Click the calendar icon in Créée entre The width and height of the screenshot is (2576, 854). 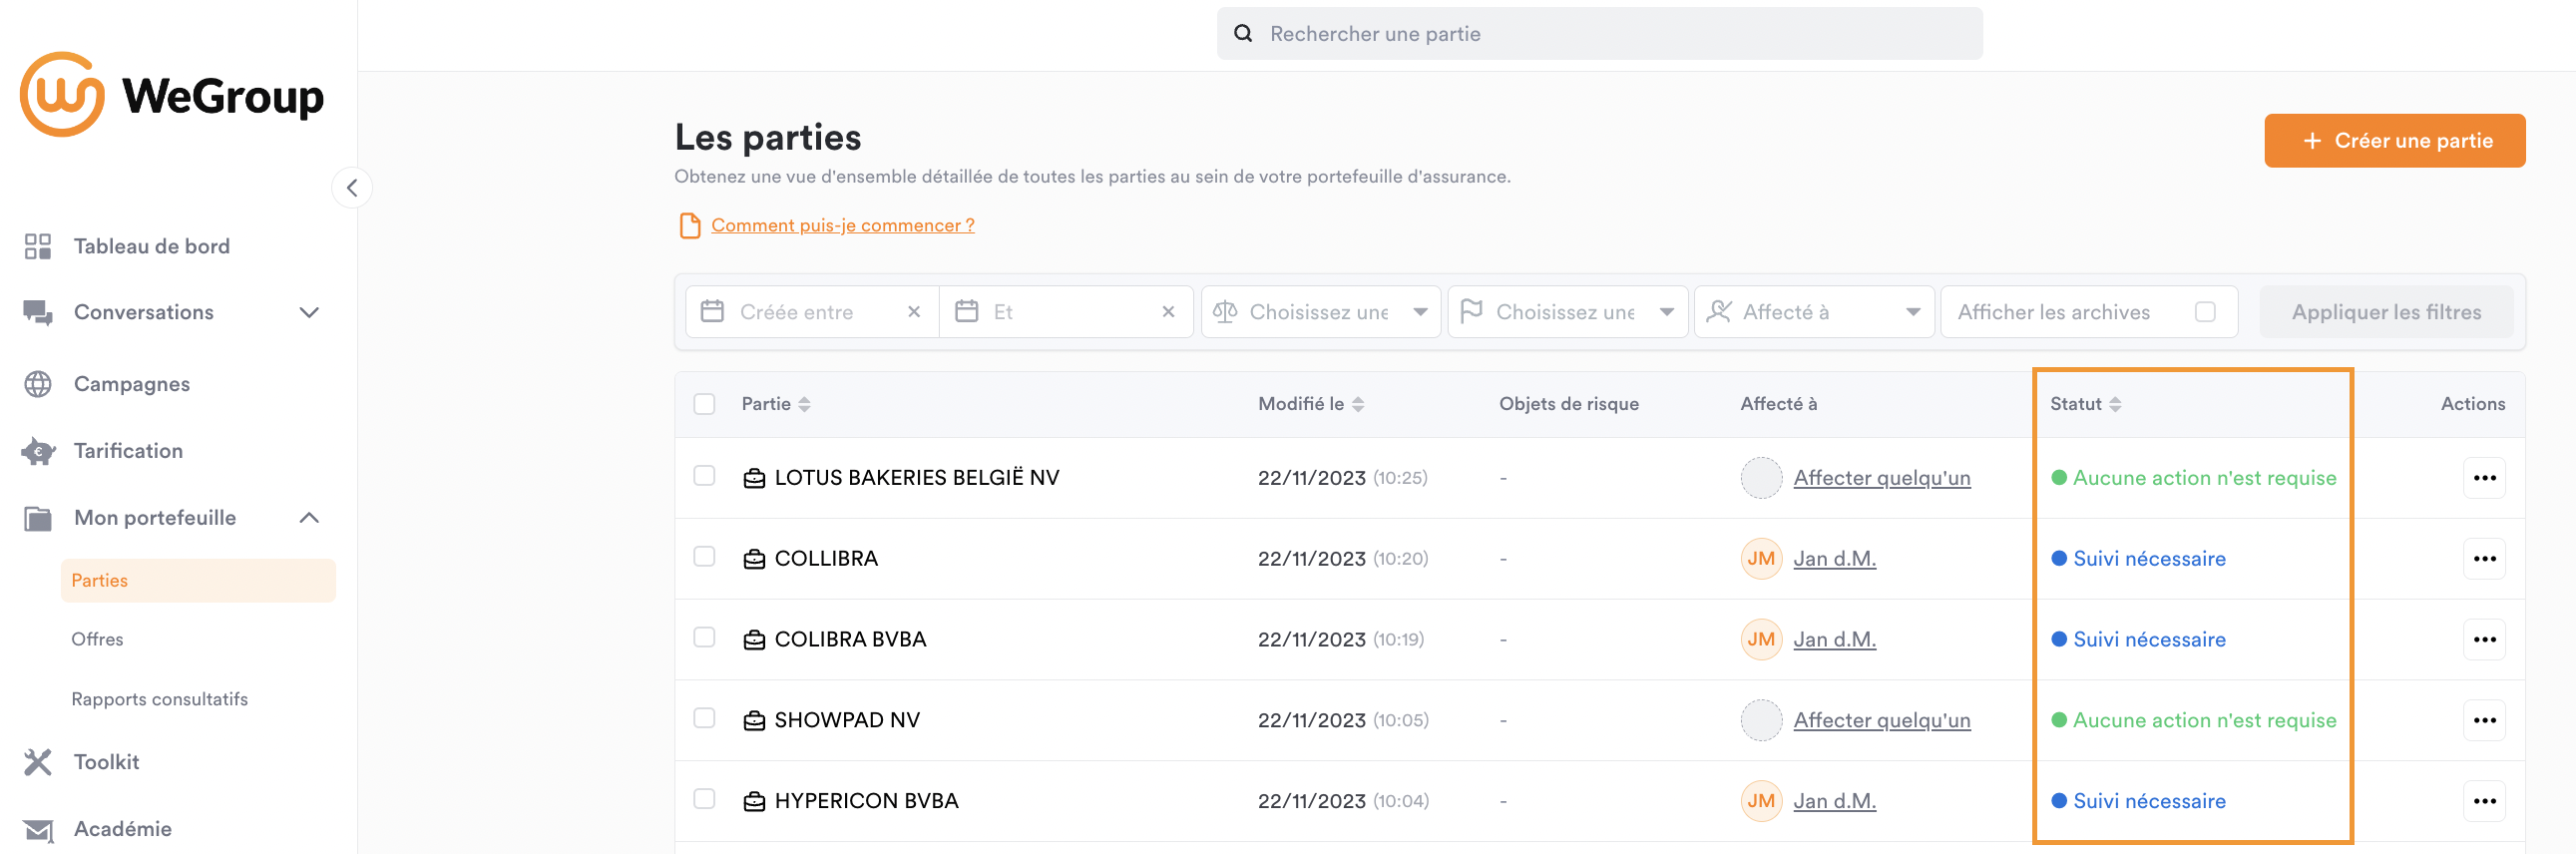[712, 312]
